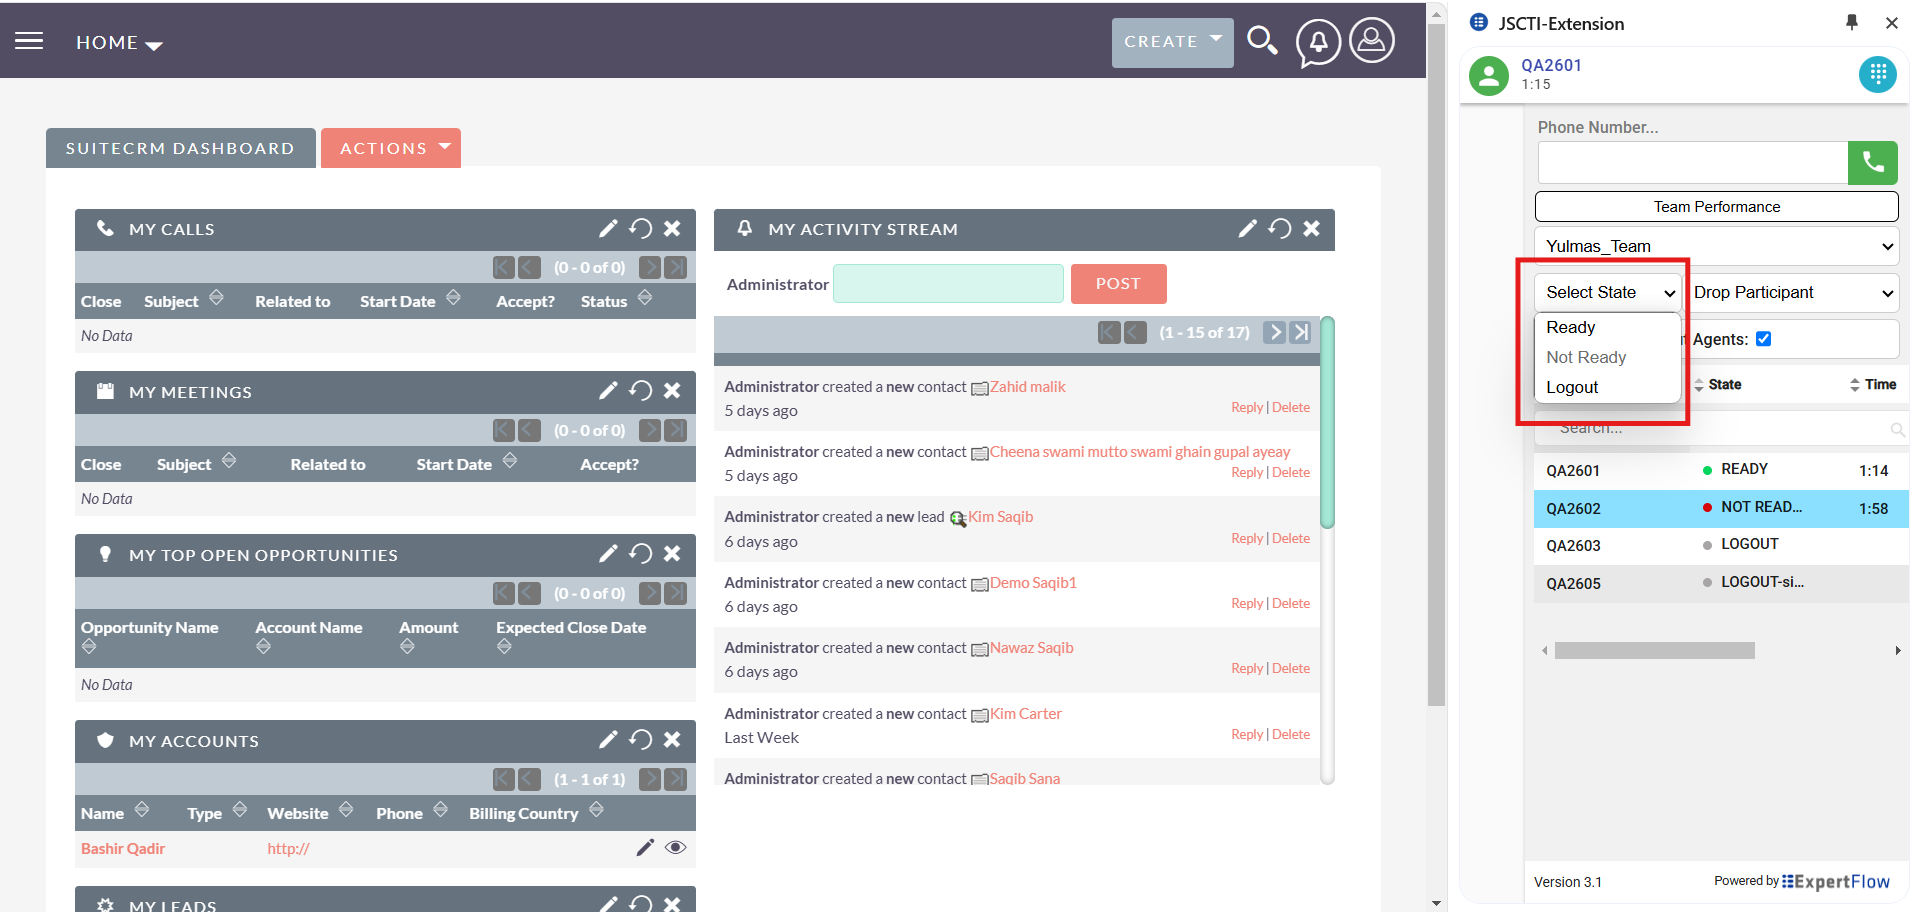Expand the CREATE dropdown button
The image size is (1918, 912).
point(1172,42)
